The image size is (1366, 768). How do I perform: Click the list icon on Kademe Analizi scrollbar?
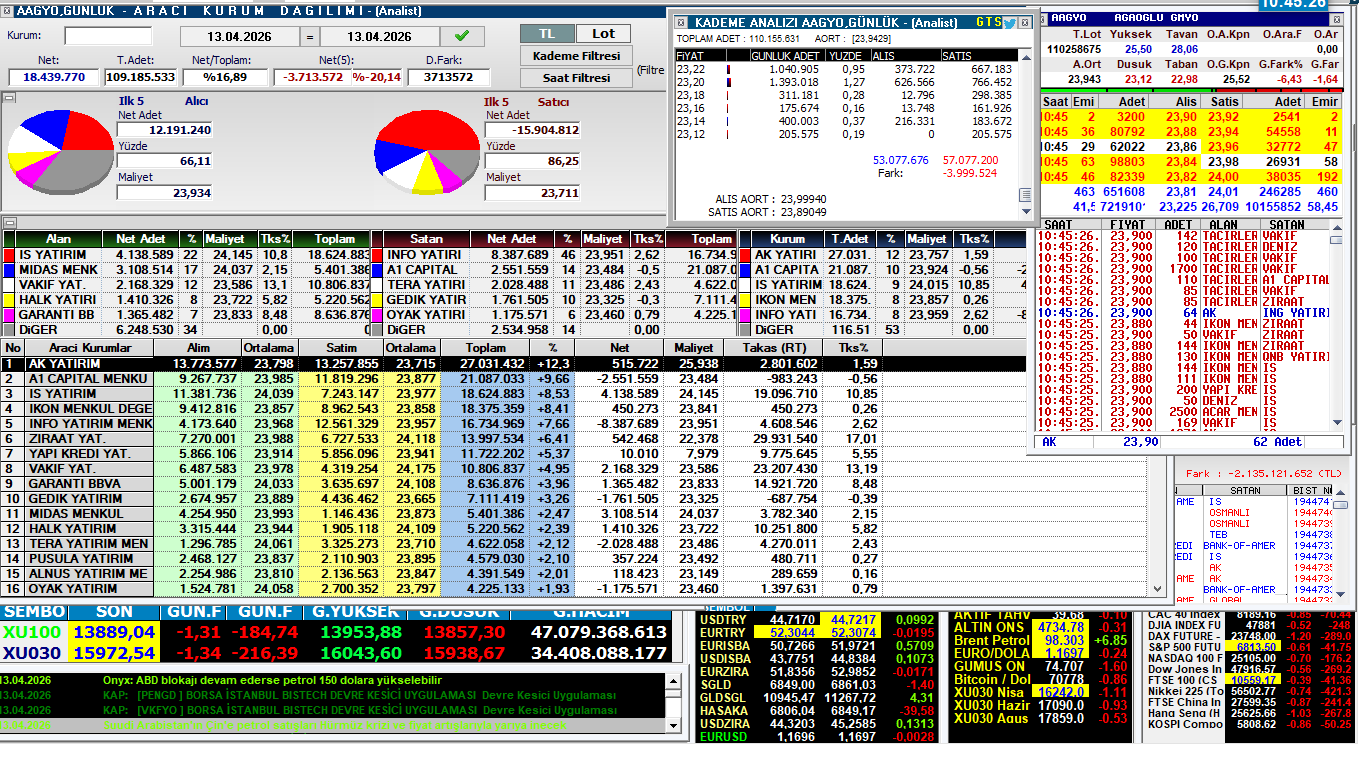click(1024, 195)
